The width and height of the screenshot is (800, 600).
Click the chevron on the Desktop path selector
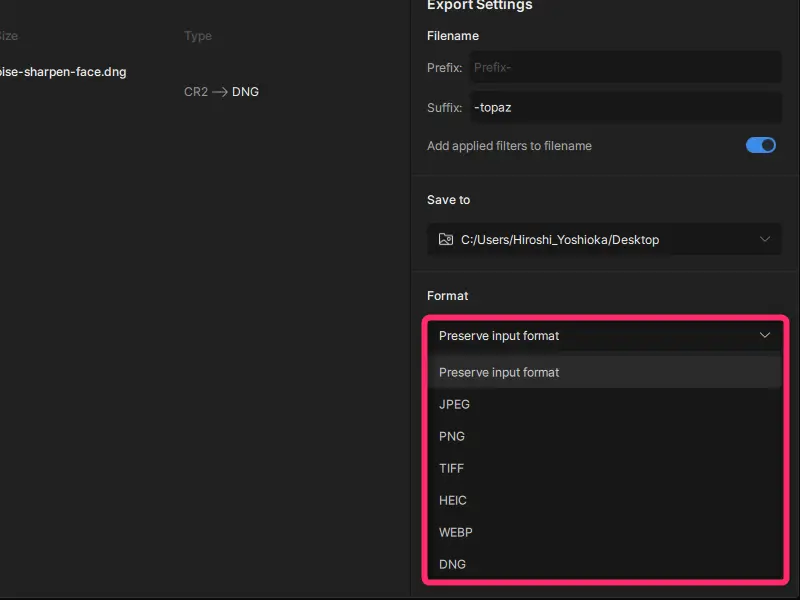(x=765, y=240)
